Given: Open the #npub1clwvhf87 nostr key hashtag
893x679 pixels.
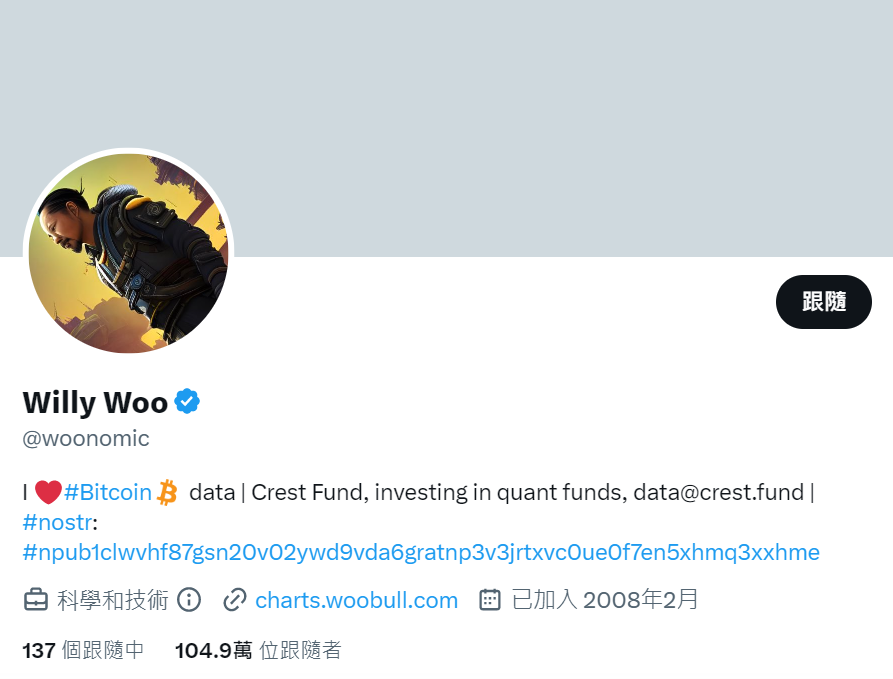Looking at the screenshot, I should pos(421,553).
